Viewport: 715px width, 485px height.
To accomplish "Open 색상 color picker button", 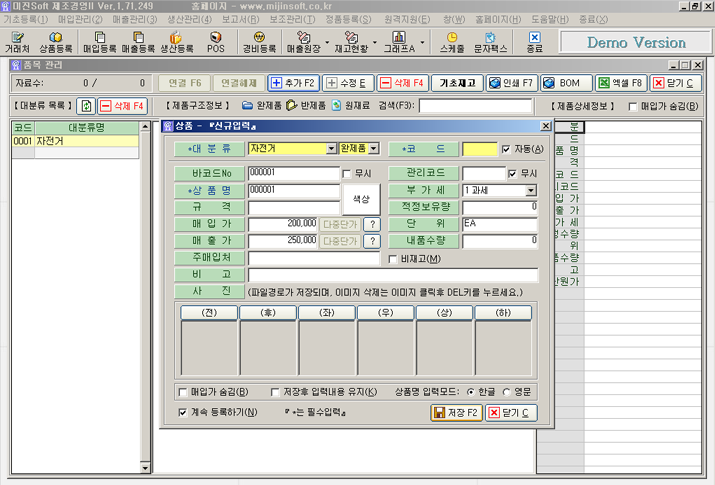I will [x=361, y=199].
